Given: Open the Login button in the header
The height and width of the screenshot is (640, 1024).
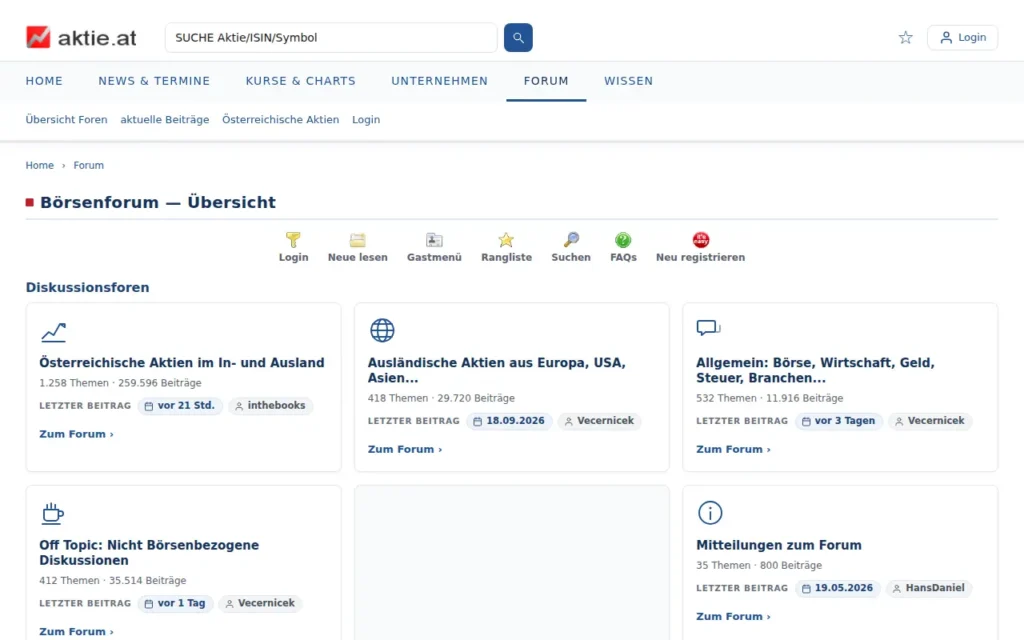Looking at the screenshot, I should (963, 37).
